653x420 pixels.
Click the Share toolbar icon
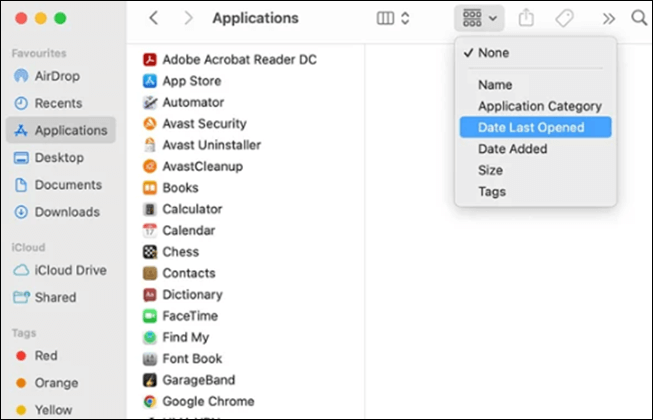(526, 18)
